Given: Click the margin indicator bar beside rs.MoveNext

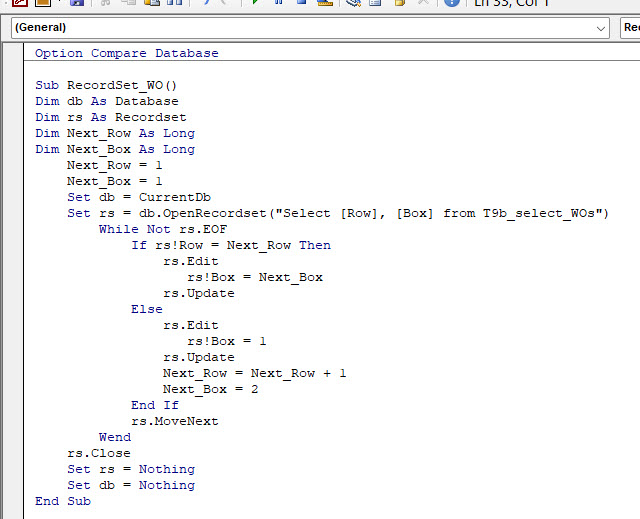Looking at the screenshot, I should pos(13,421).
